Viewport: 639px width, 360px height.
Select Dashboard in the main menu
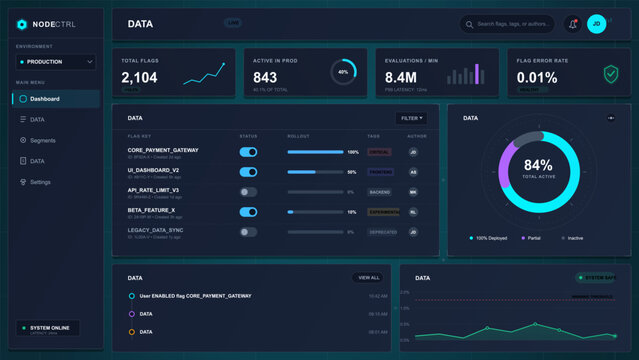pyautogui.click(x=56, y=99)
